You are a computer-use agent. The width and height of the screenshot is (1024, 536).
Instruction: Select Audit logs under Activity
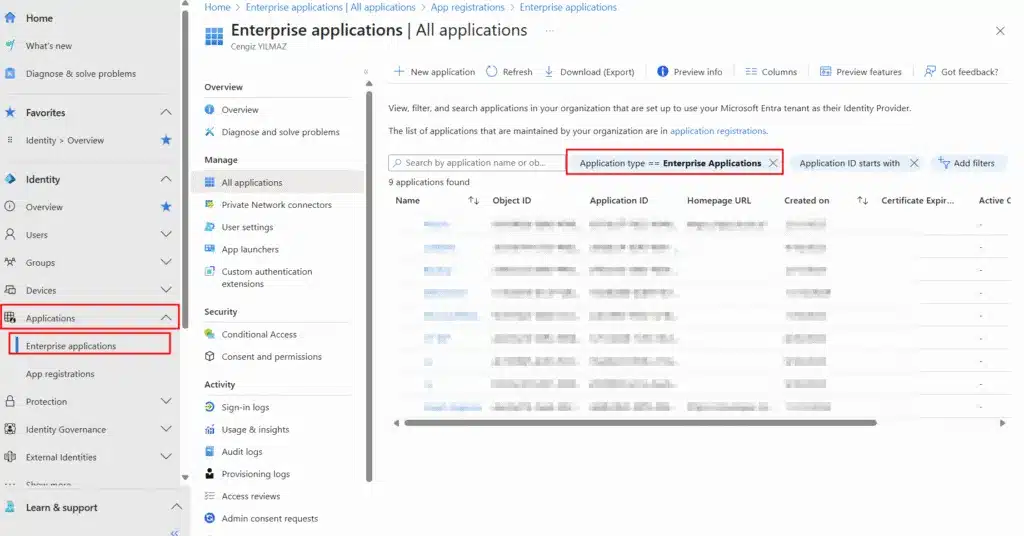(241, 452)
